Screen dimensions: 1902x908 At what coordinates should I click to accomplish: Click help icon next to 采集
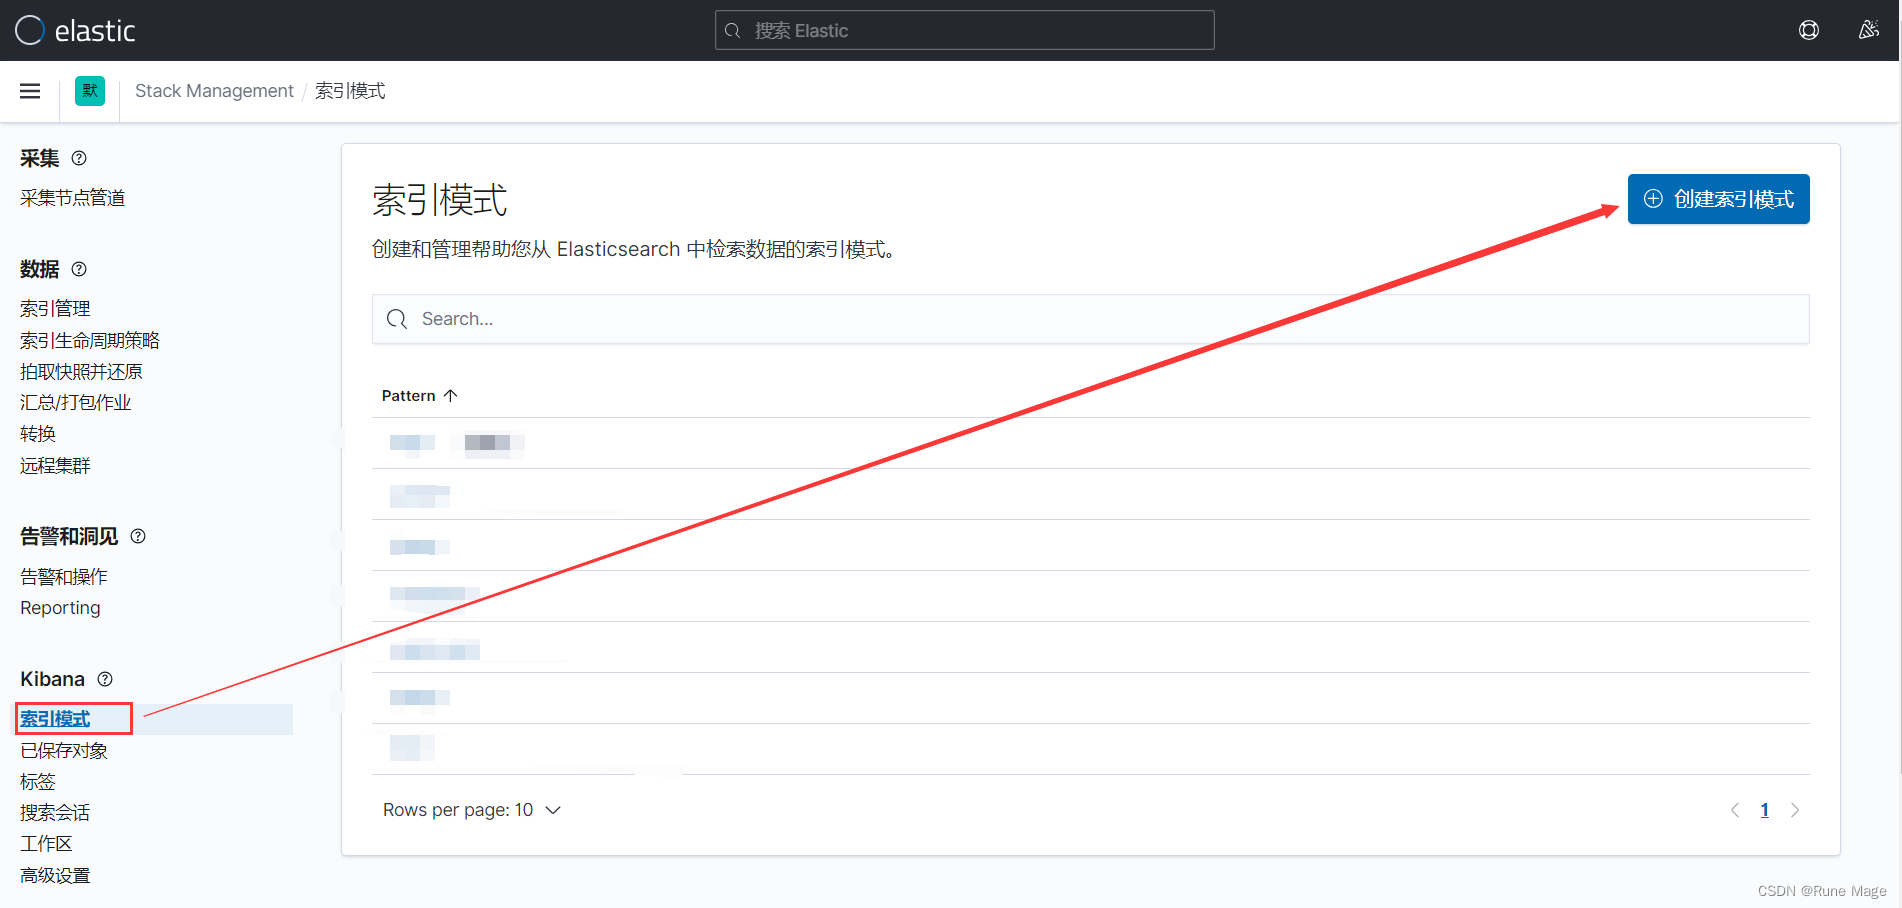point(79,158)
